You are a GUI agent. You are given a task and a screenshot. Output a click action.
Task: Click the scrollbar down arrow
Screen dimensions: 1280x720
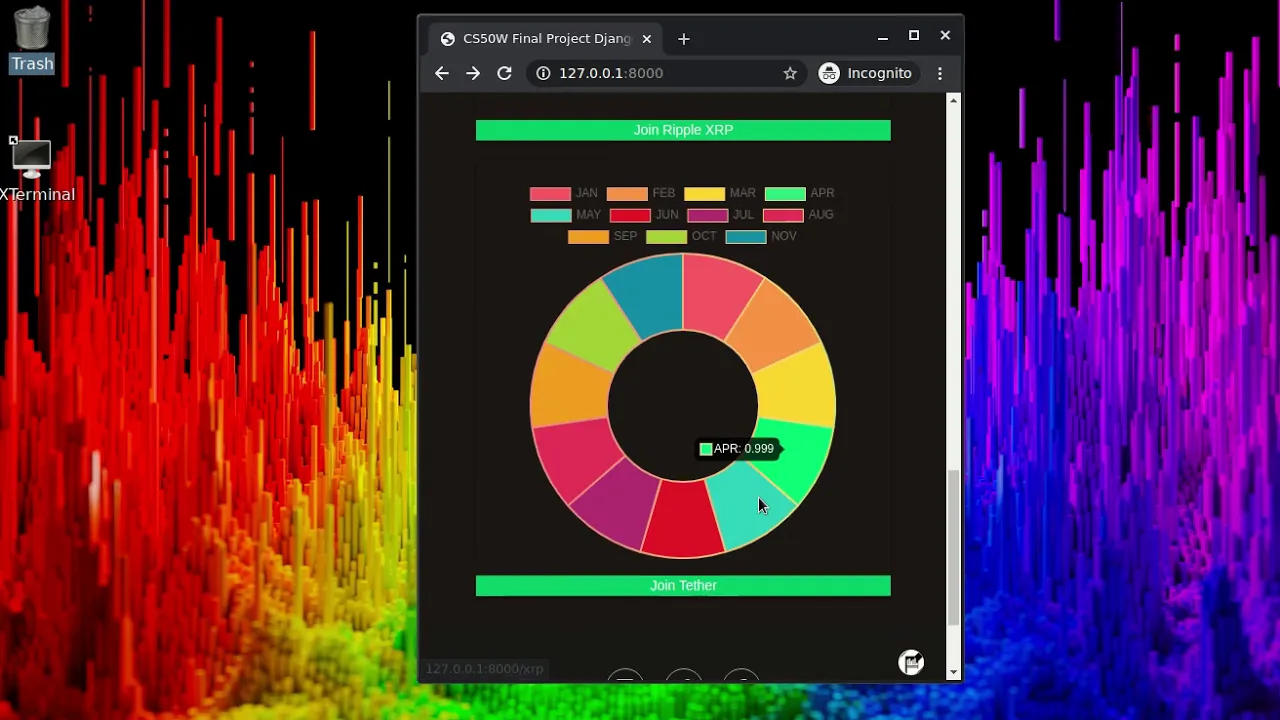pos(953,672)
